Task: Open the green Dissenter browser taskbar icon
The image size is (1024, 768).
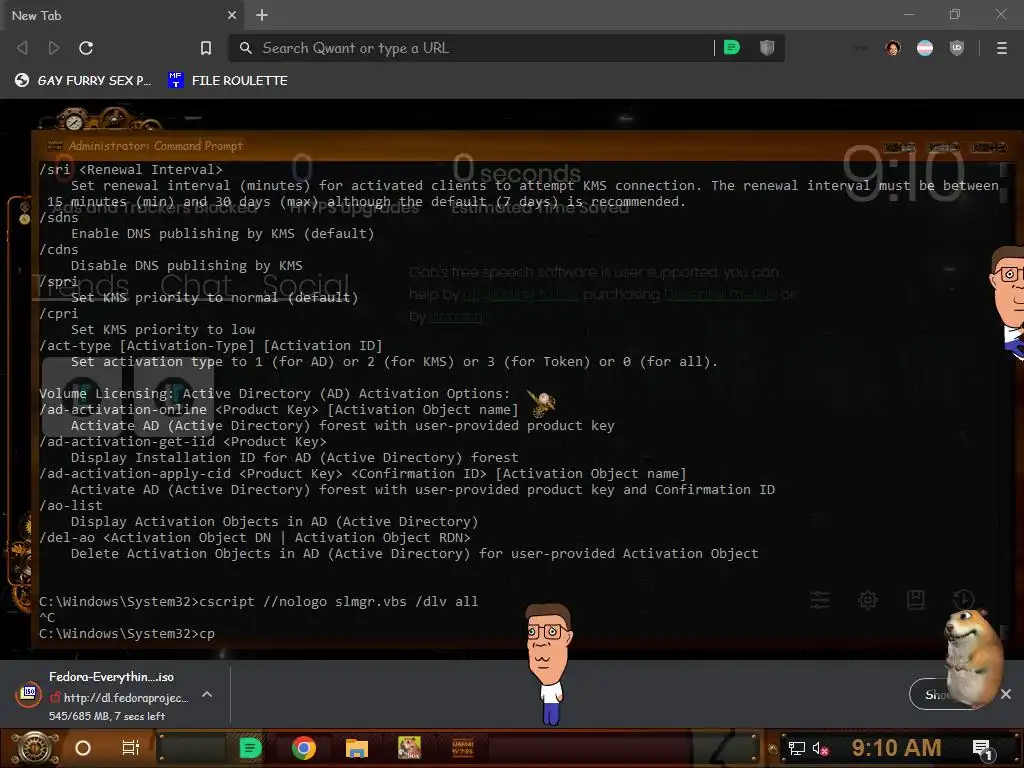Action: (250, 748)
